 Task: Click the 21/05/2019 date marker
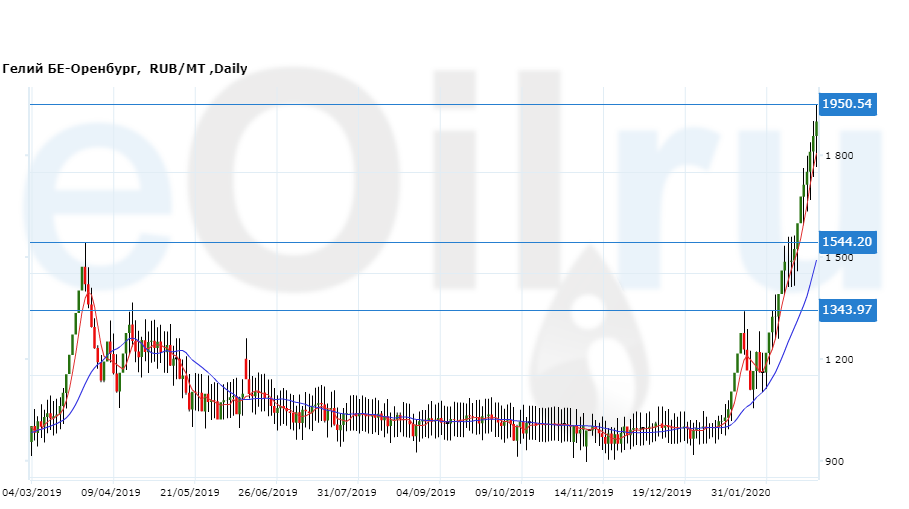click(x=190, y=493)
